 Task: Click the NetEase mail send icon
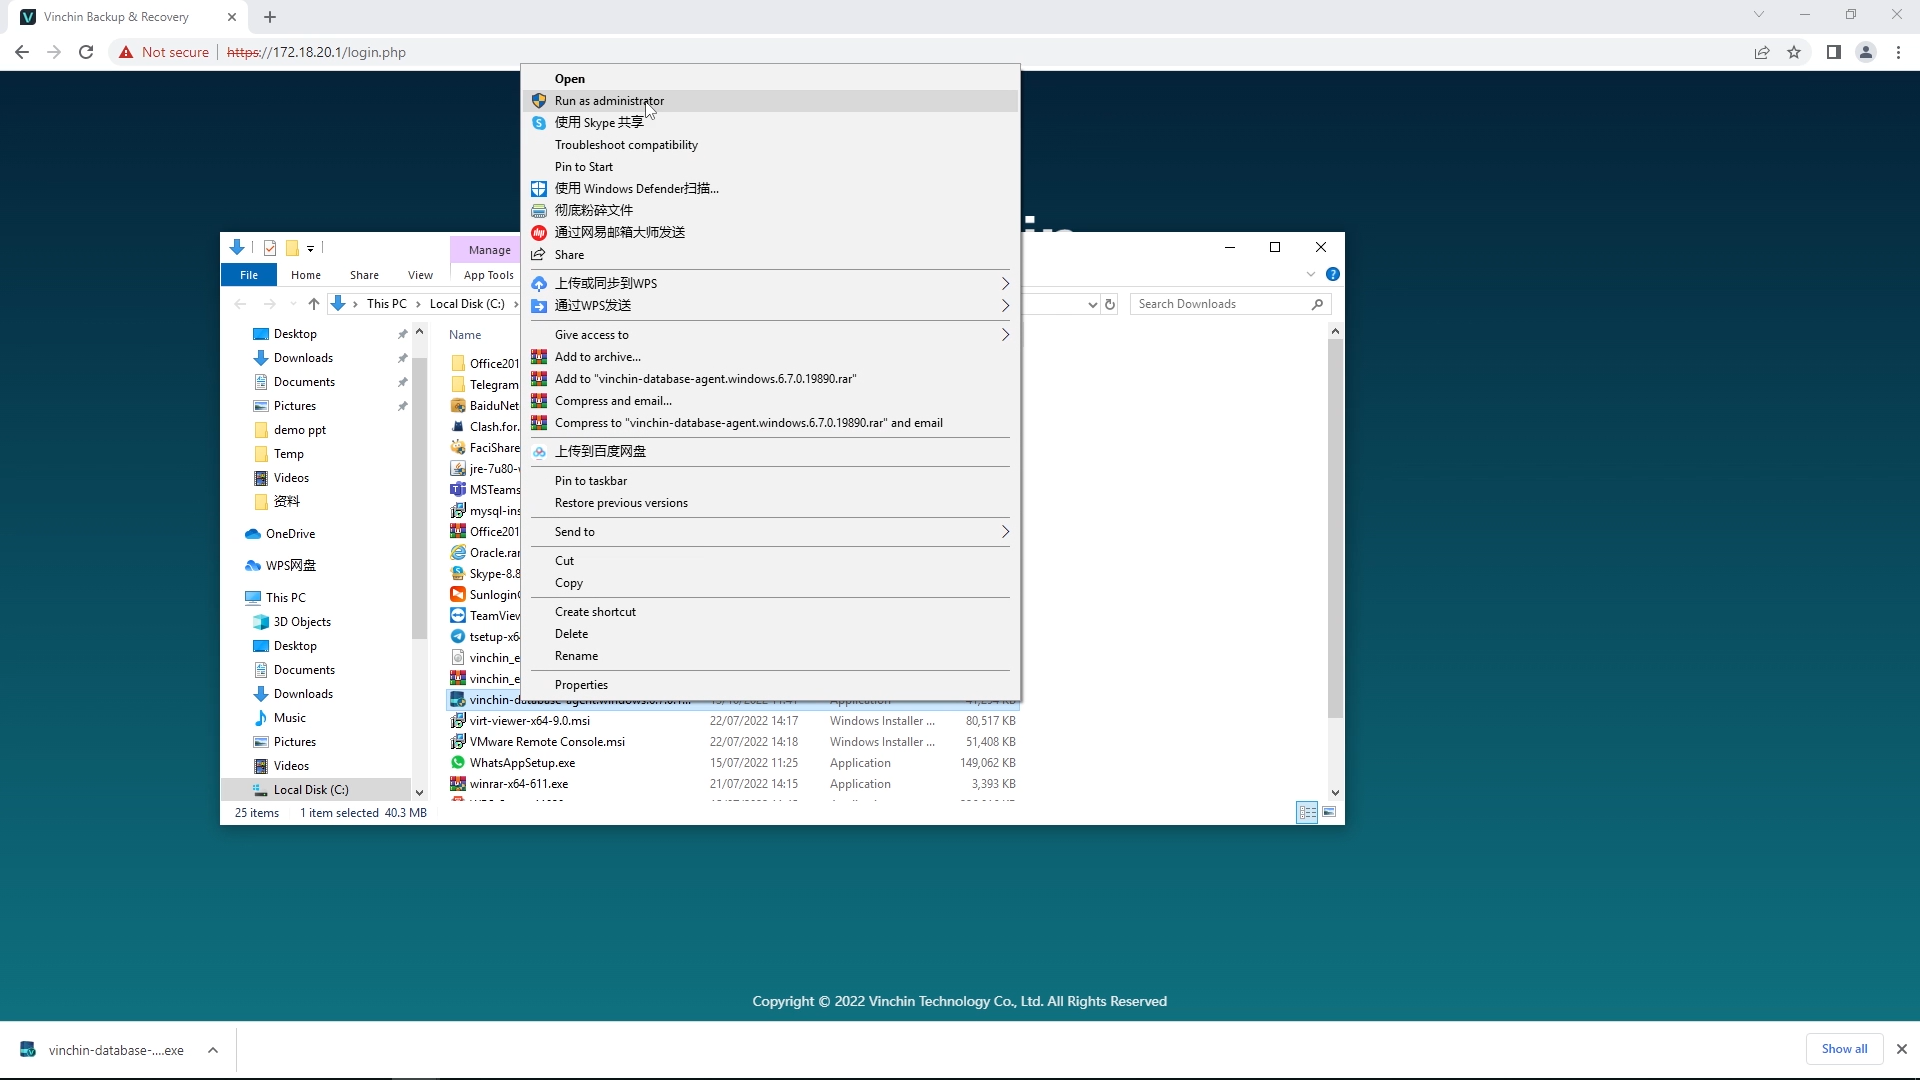click(x=539, y=233)
